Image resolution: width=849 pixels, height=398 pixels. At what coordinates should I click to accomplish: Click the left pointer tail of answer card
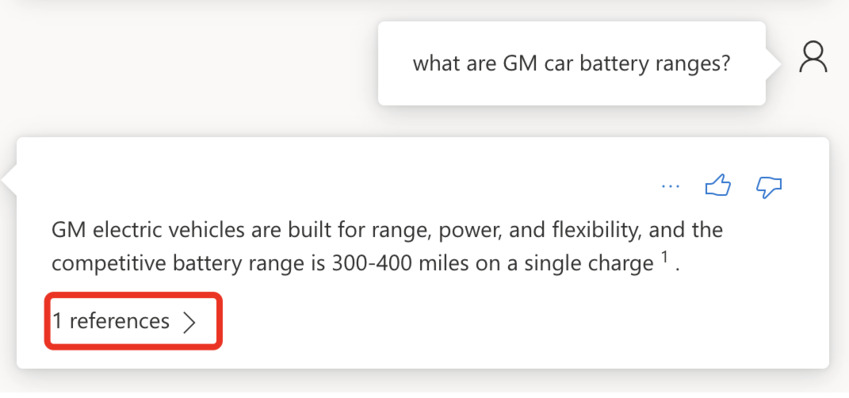pos(9,180)
